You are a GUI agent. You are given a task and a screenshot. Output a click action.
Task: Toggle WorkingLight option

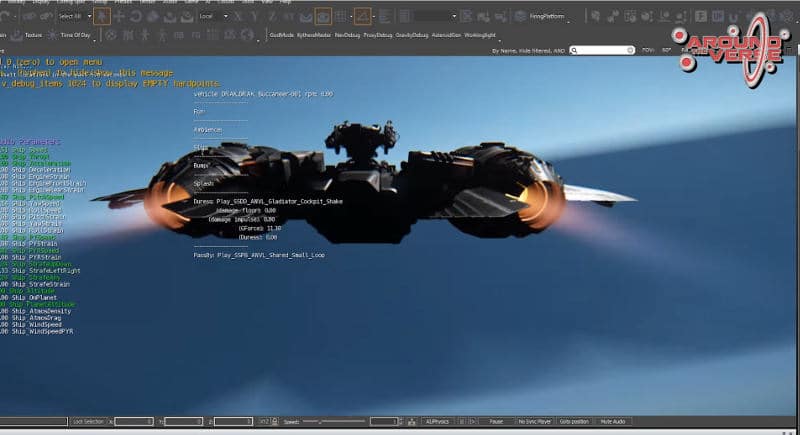pyautogui.click(x=480, y=35)
